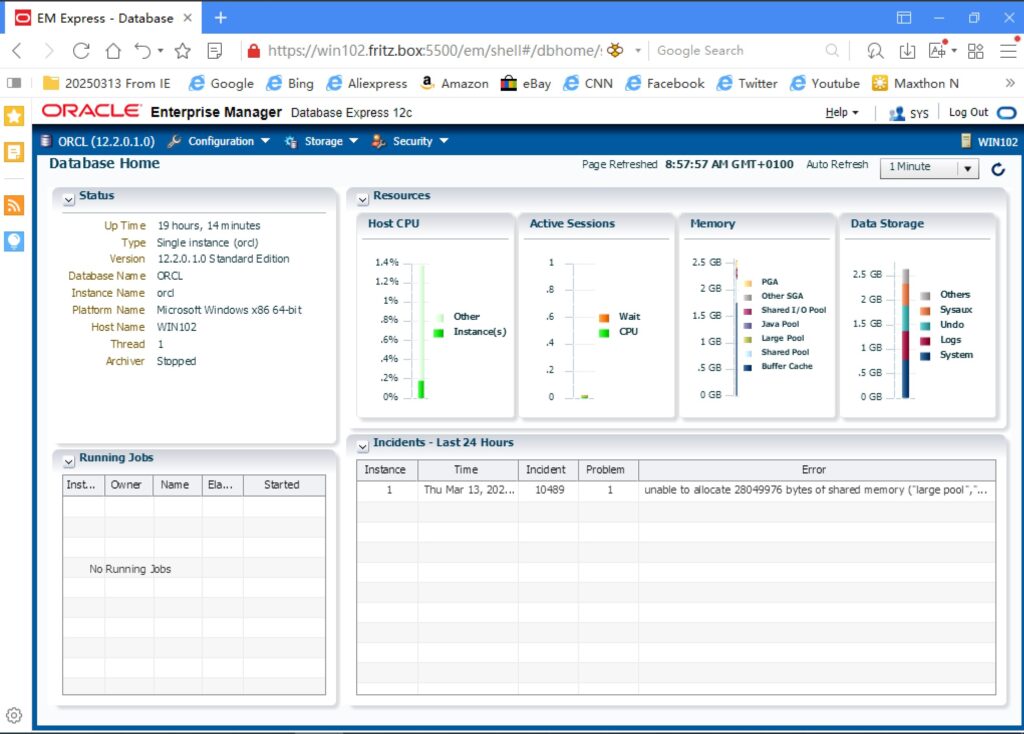
Task: Open the Amazon bookmark
Action: 455,83
